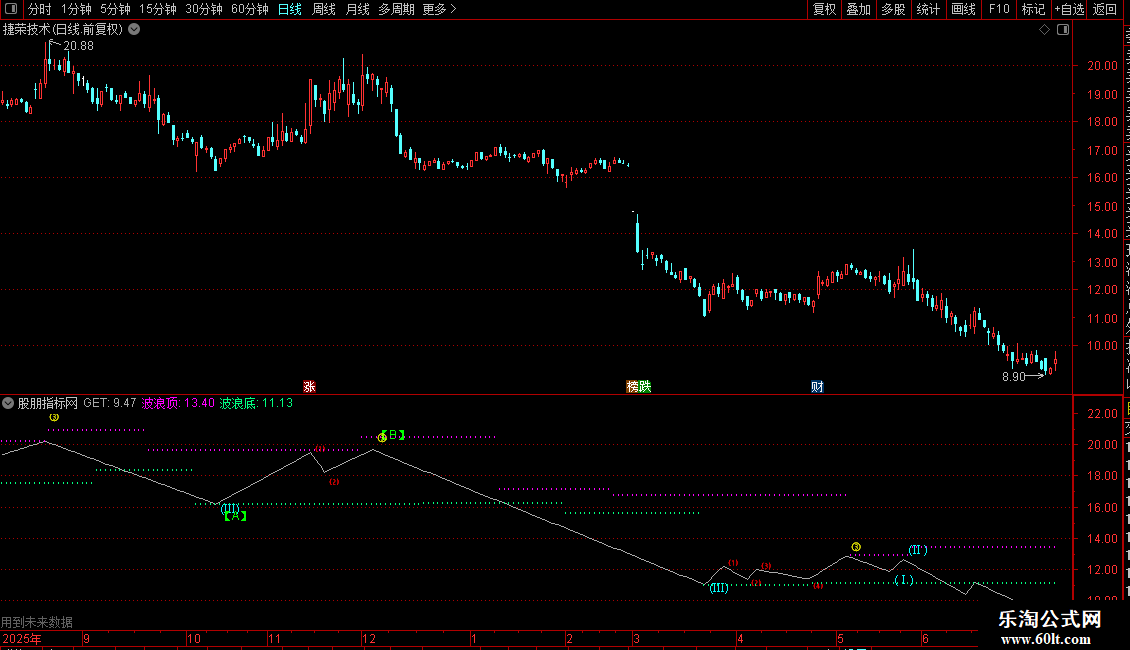
Task: Expand the 更多 periods menu
Action: tap(439, 9)
